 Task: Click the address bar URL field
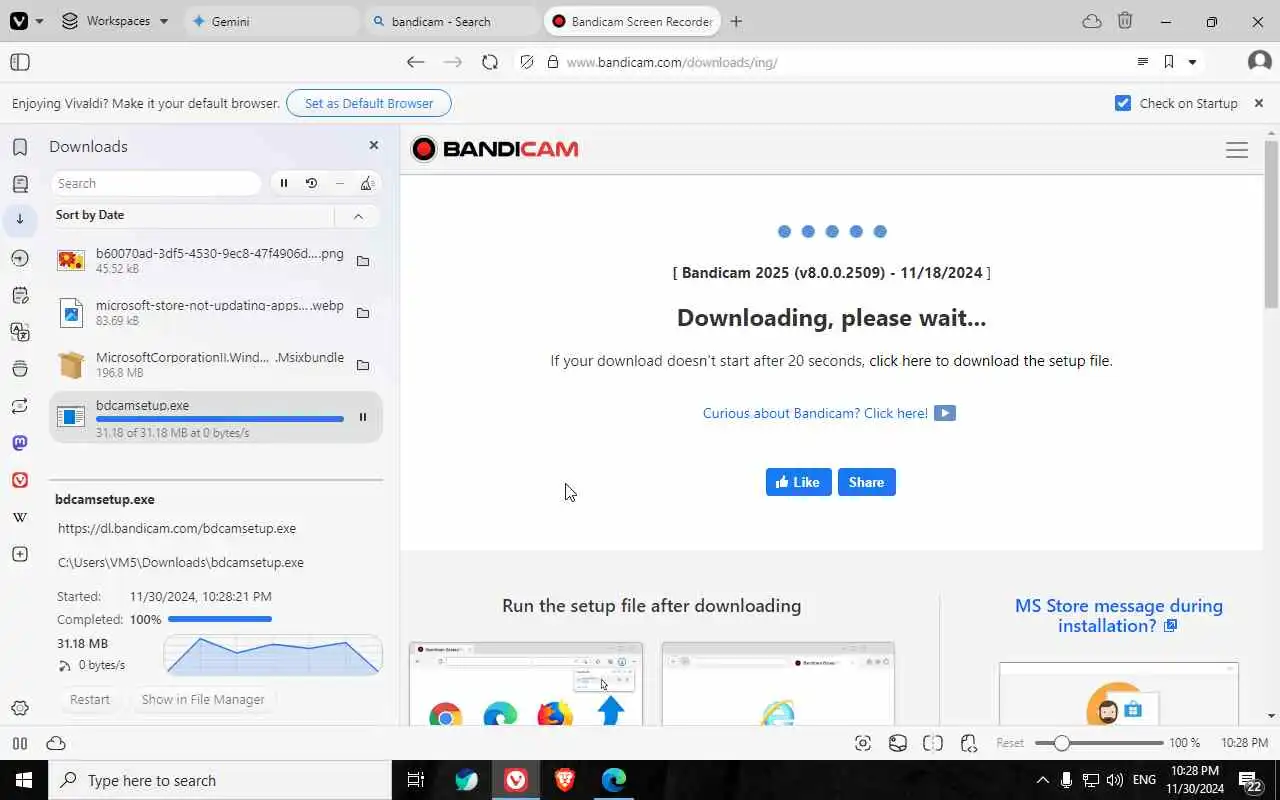click(x=840, y=62)
